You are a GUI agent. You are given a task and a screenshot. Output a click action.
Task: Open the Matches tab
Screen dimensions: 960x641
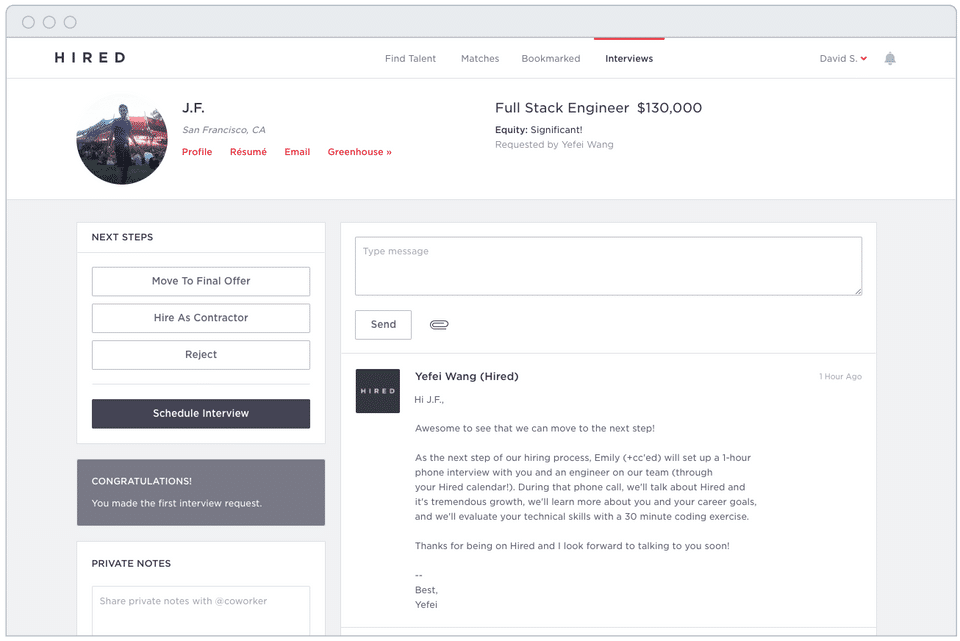click(480, 59)
